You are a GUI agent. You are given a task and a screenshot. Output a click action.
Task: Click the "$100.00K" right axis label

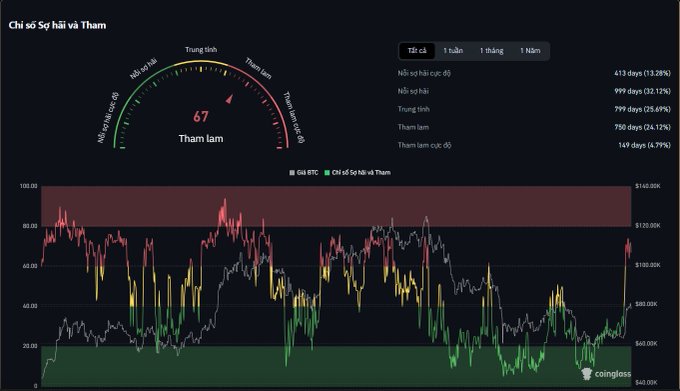[647, 265]
